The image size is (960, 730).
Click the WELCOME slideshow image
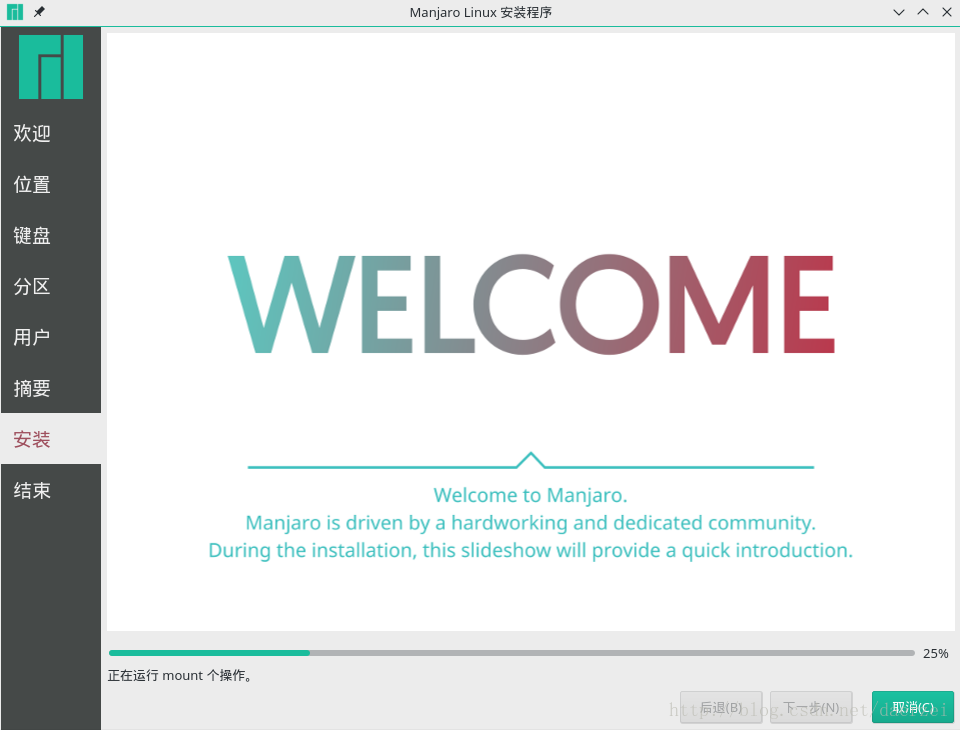(x=531, y=304)
